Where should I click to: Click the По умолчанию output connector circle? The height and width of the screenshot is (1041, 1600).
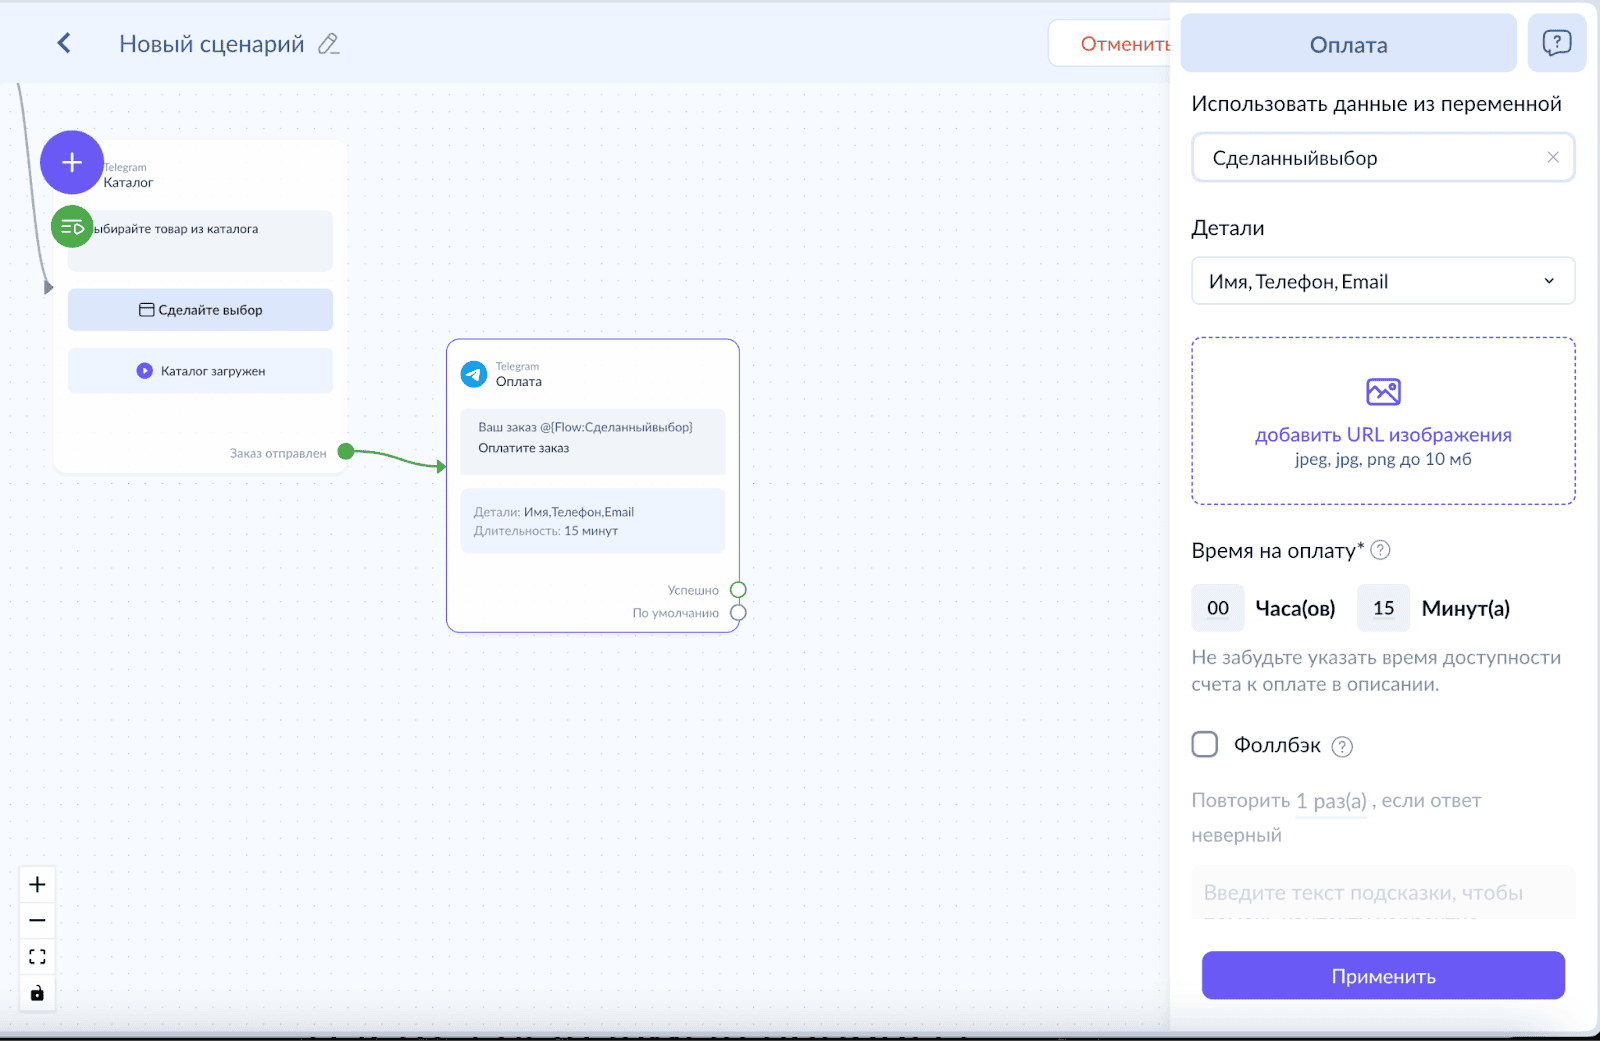(738, 612)
